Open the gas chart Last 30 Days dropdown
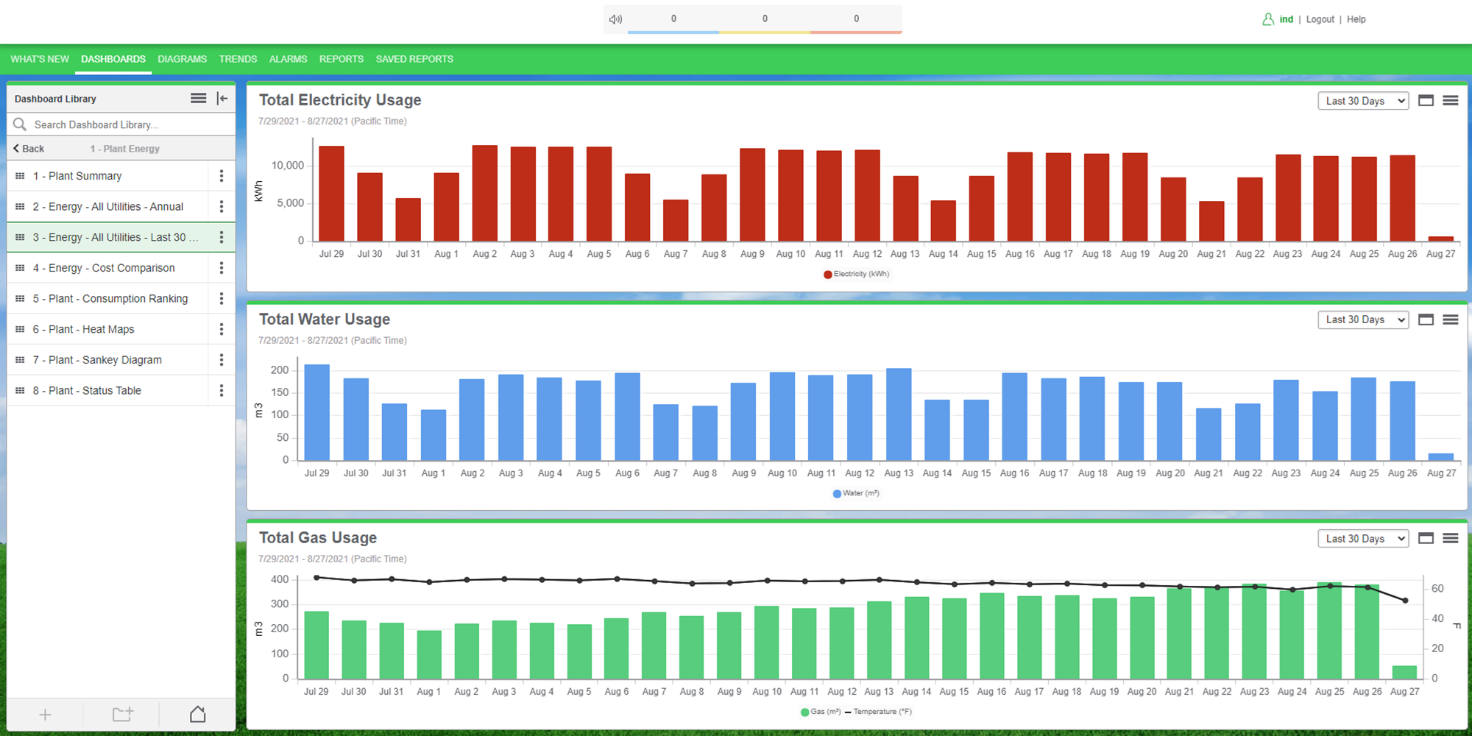Viewport: 1472px width, 736px height. click(x=1362, y=538)
